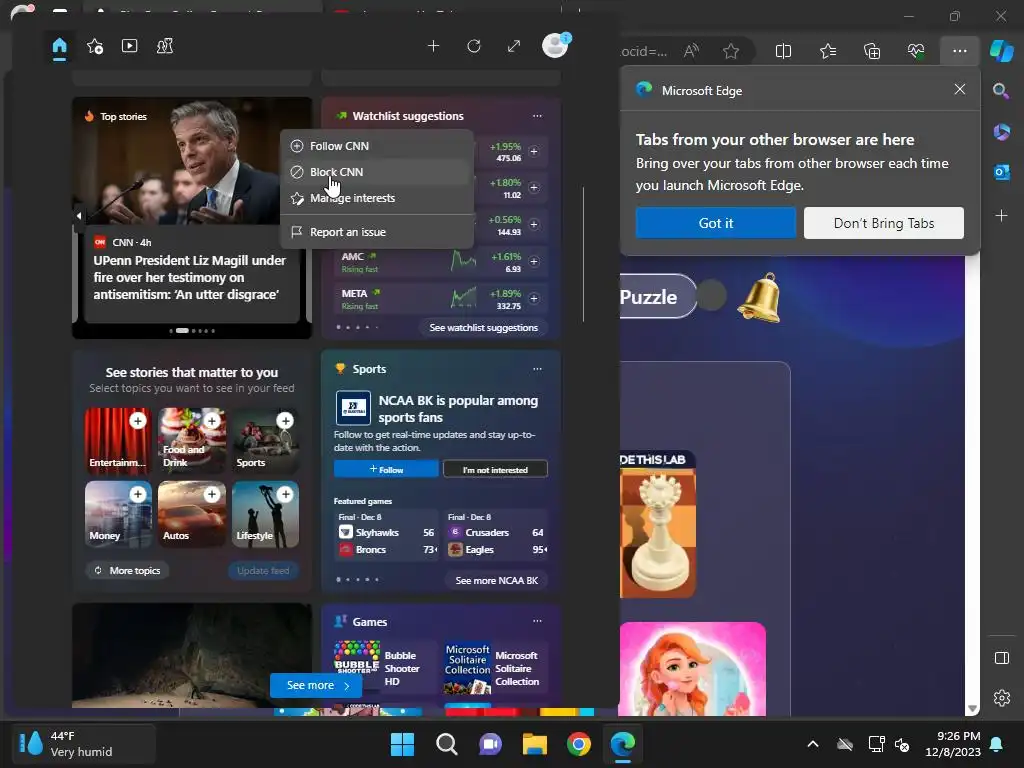Open See more NCAA BK link
1024x768 pixels.
(x=496, y=581)
